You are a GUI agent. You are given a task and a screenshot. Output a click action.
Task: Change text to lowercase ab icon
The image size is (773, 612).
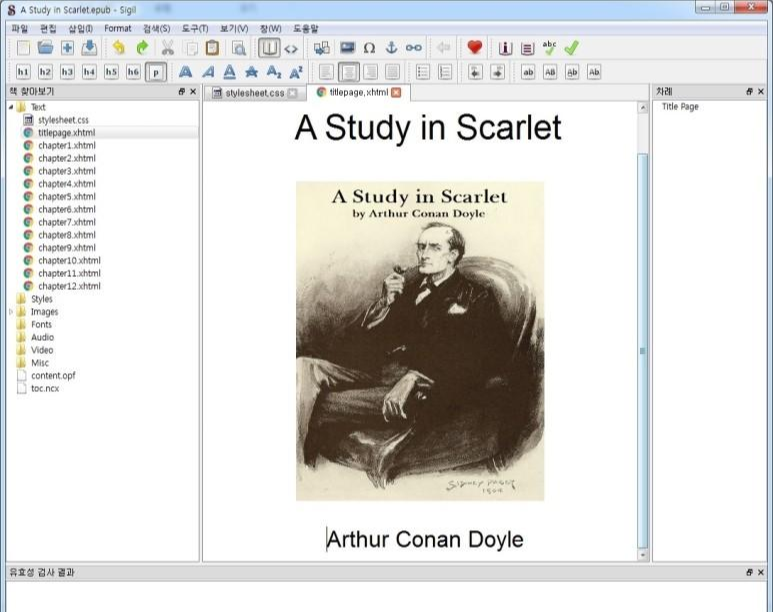[x=528, y=72]
